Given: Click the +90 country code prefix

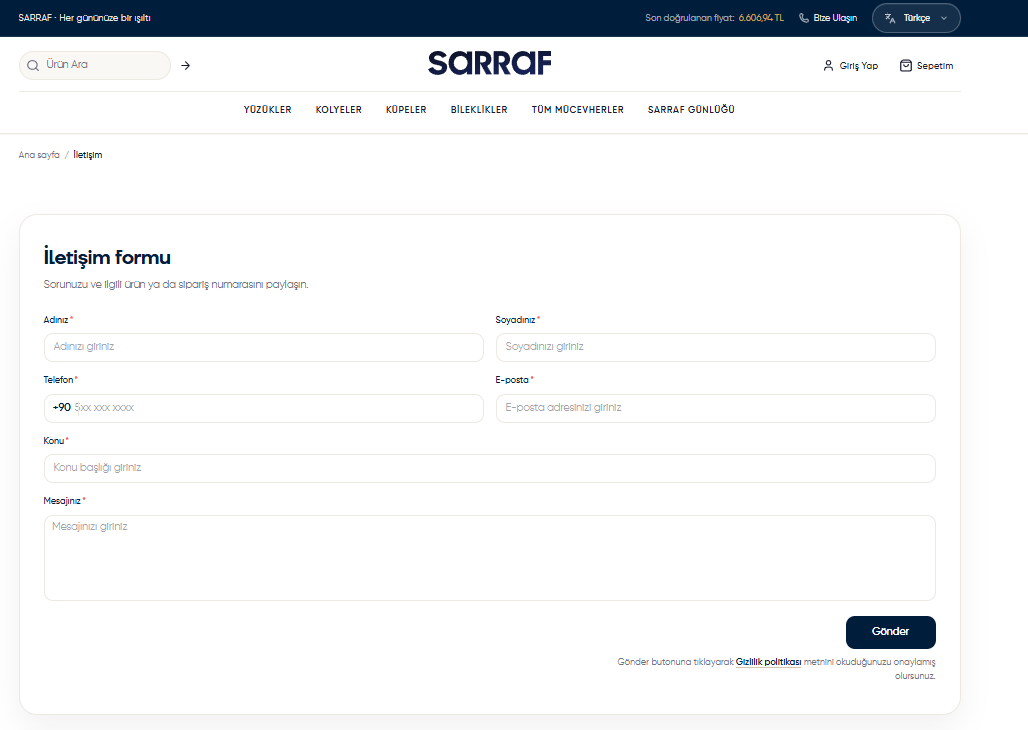Looking at the screenshot, I should 62,407.
